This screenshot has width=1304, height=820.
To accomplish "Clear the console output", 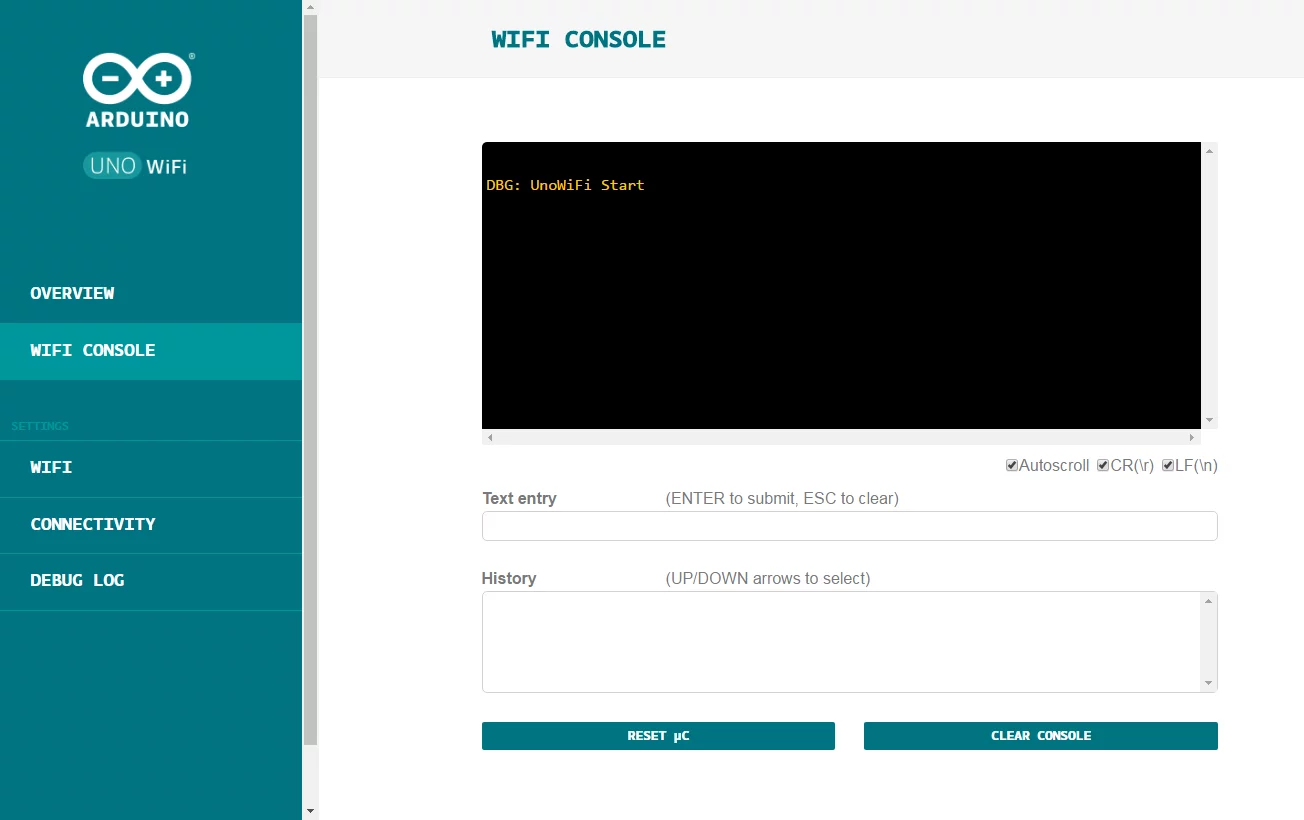I will (x=1041, y=736).
